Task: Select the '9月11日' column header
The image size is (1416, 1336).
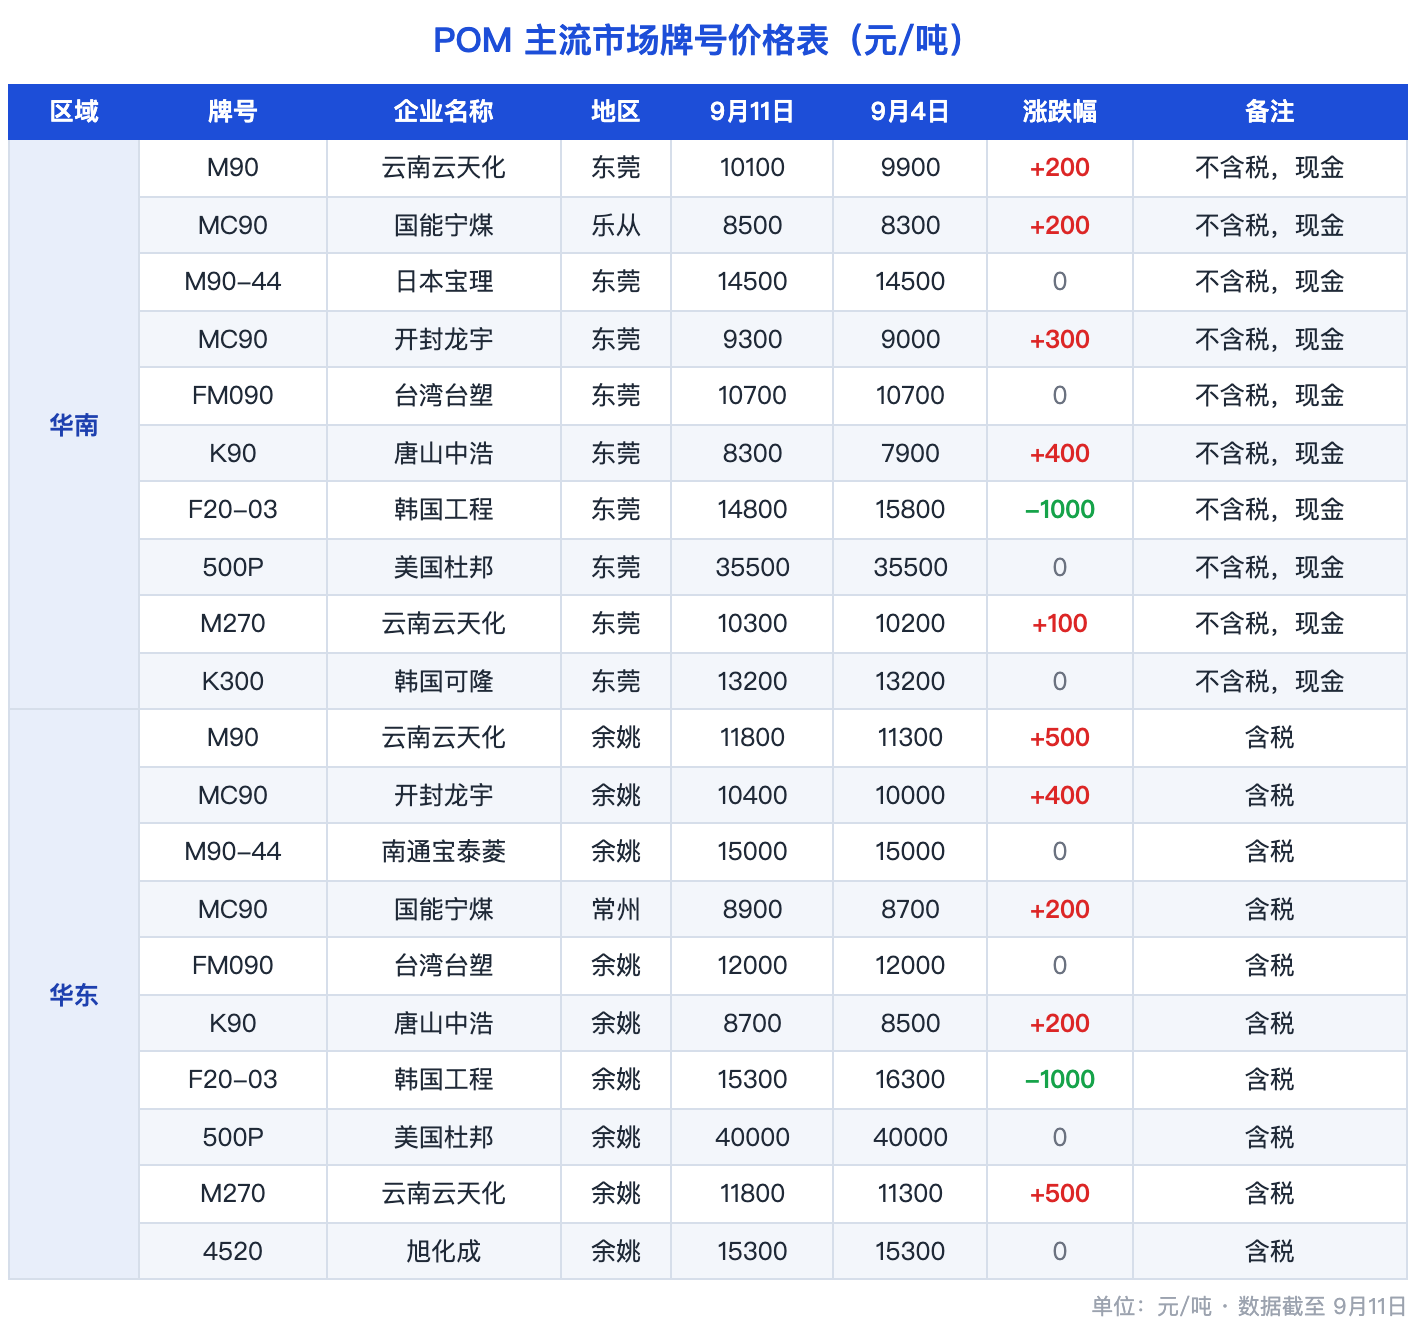Action: 752,111
